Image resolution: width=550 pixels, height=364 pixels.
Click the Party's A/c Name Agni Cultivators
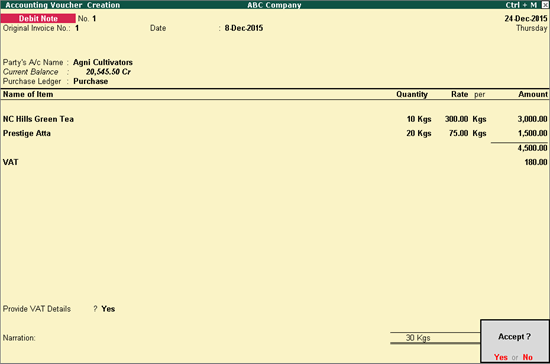[103, 62]
